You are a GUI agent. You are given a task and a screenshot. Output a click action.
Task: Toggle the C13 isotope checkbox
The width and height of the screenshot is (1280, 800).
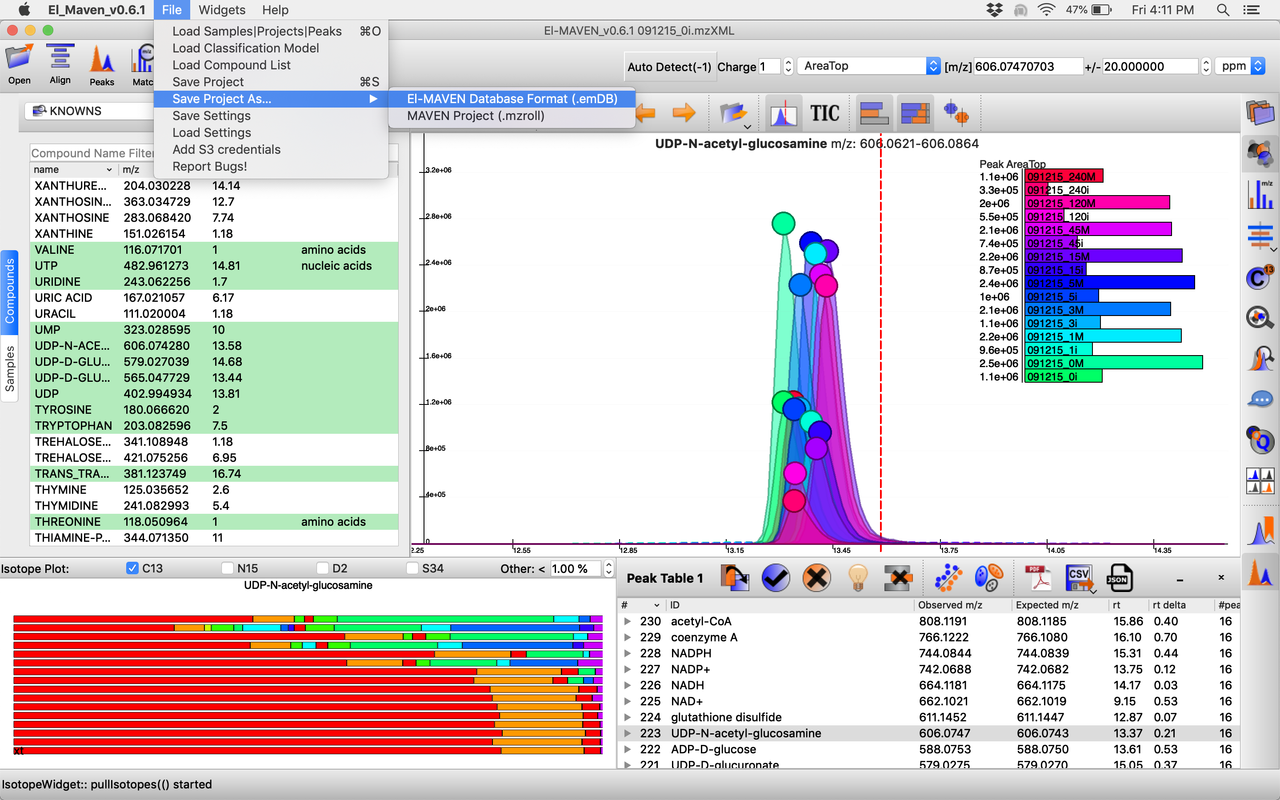(133, 568)
